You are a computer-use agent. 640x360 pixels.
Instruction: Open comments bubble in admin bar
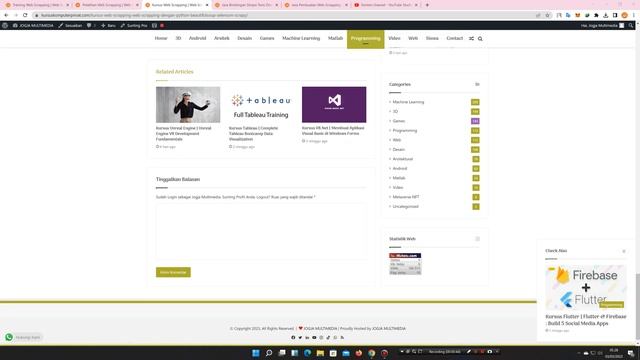click(89, 25)
